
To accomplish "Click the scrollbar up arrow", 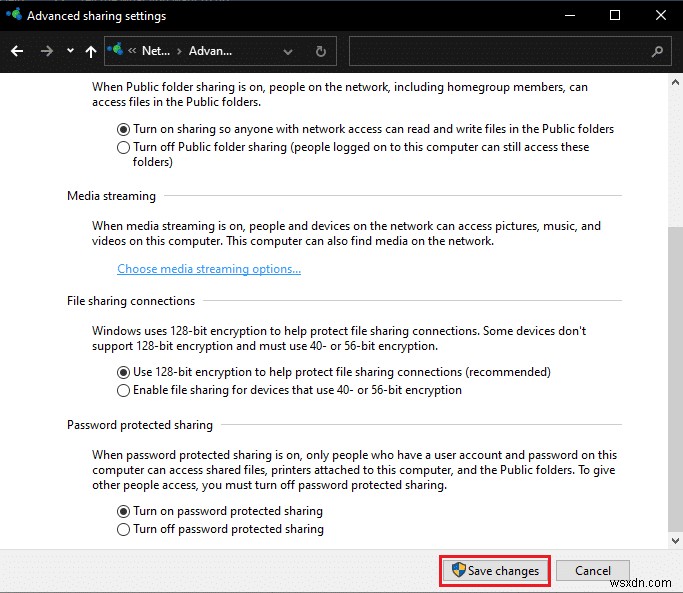I will [x=675, y=81].
